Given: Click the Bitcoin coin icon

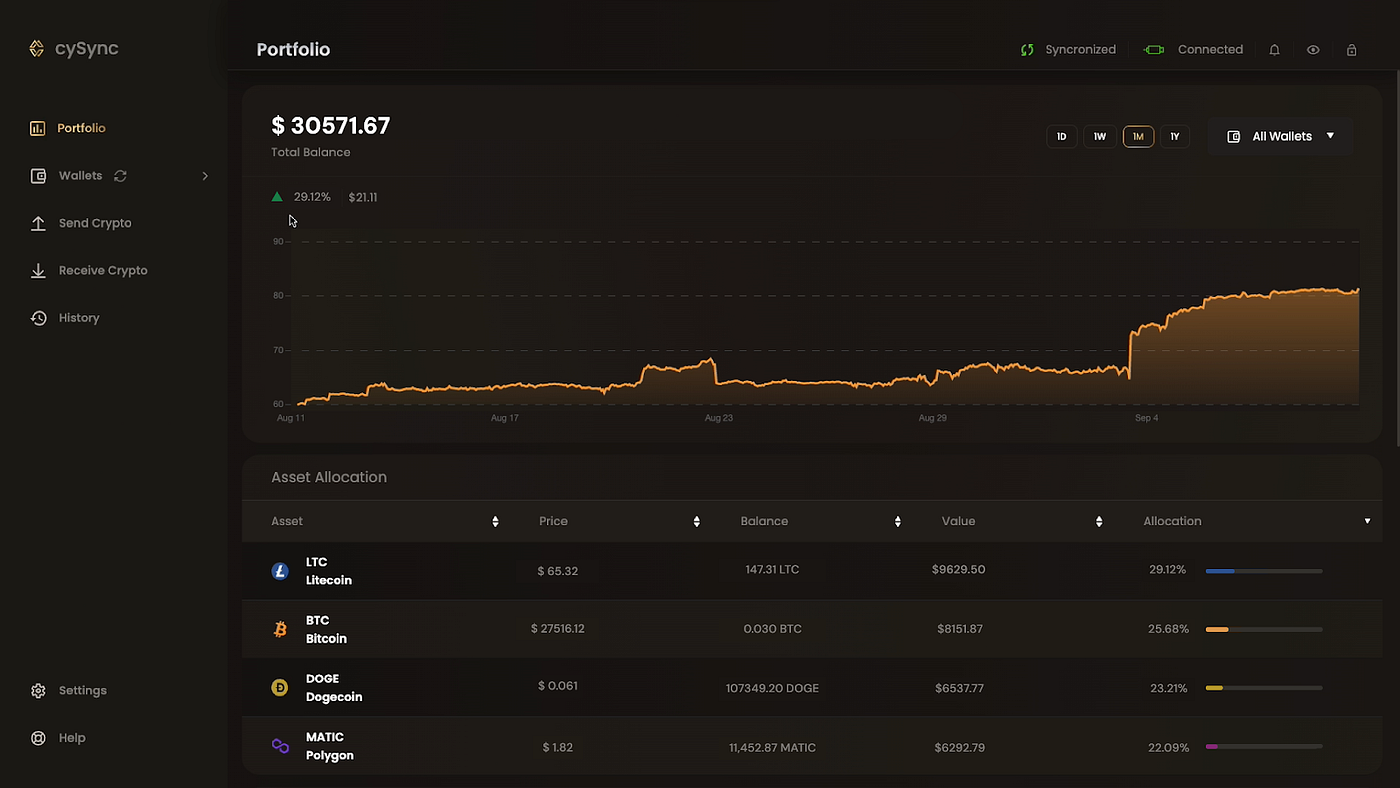Looking at the screenshot, I should [280, 629].
